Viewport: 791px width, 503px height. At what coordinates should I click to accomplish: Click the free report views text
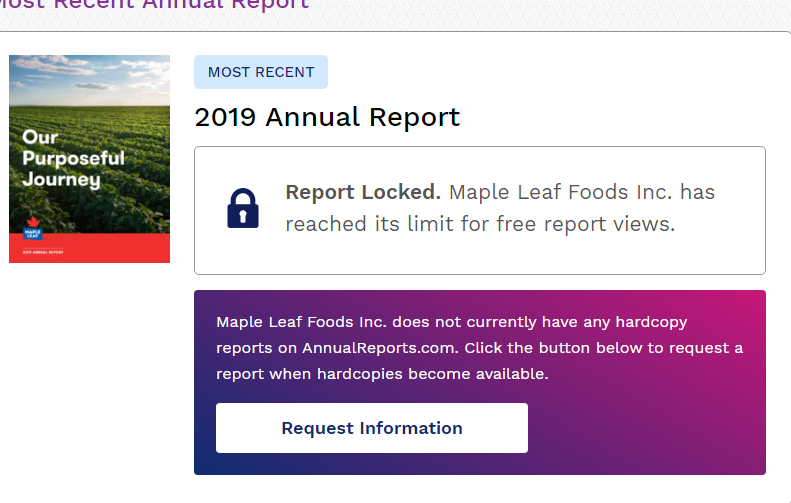pyautogui.click(x=586, y=224)
